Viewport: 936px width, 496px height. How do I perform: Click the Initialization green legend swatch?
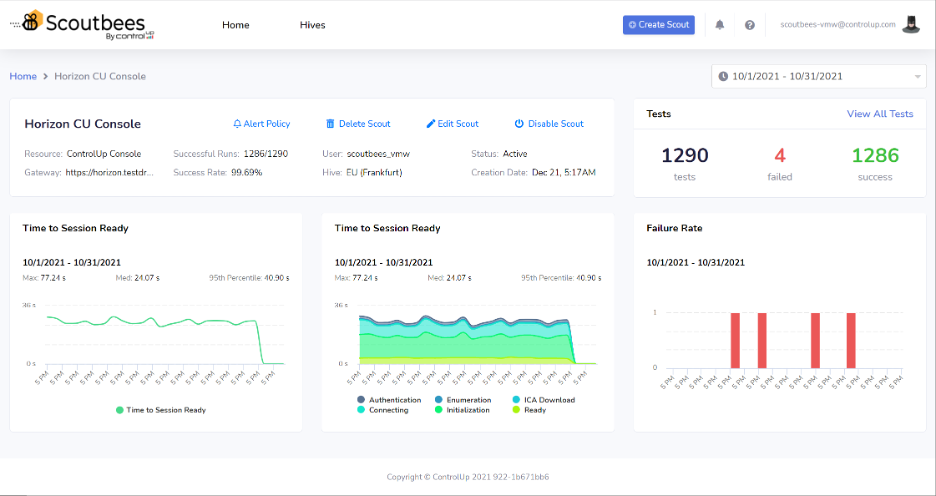(438, 410)
